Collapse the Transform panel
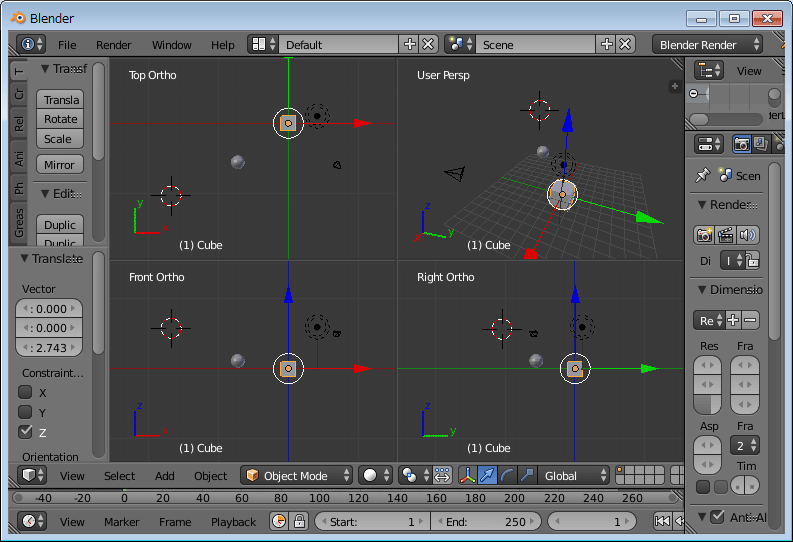This screenshot has height=542, width=793. point(45,68)
